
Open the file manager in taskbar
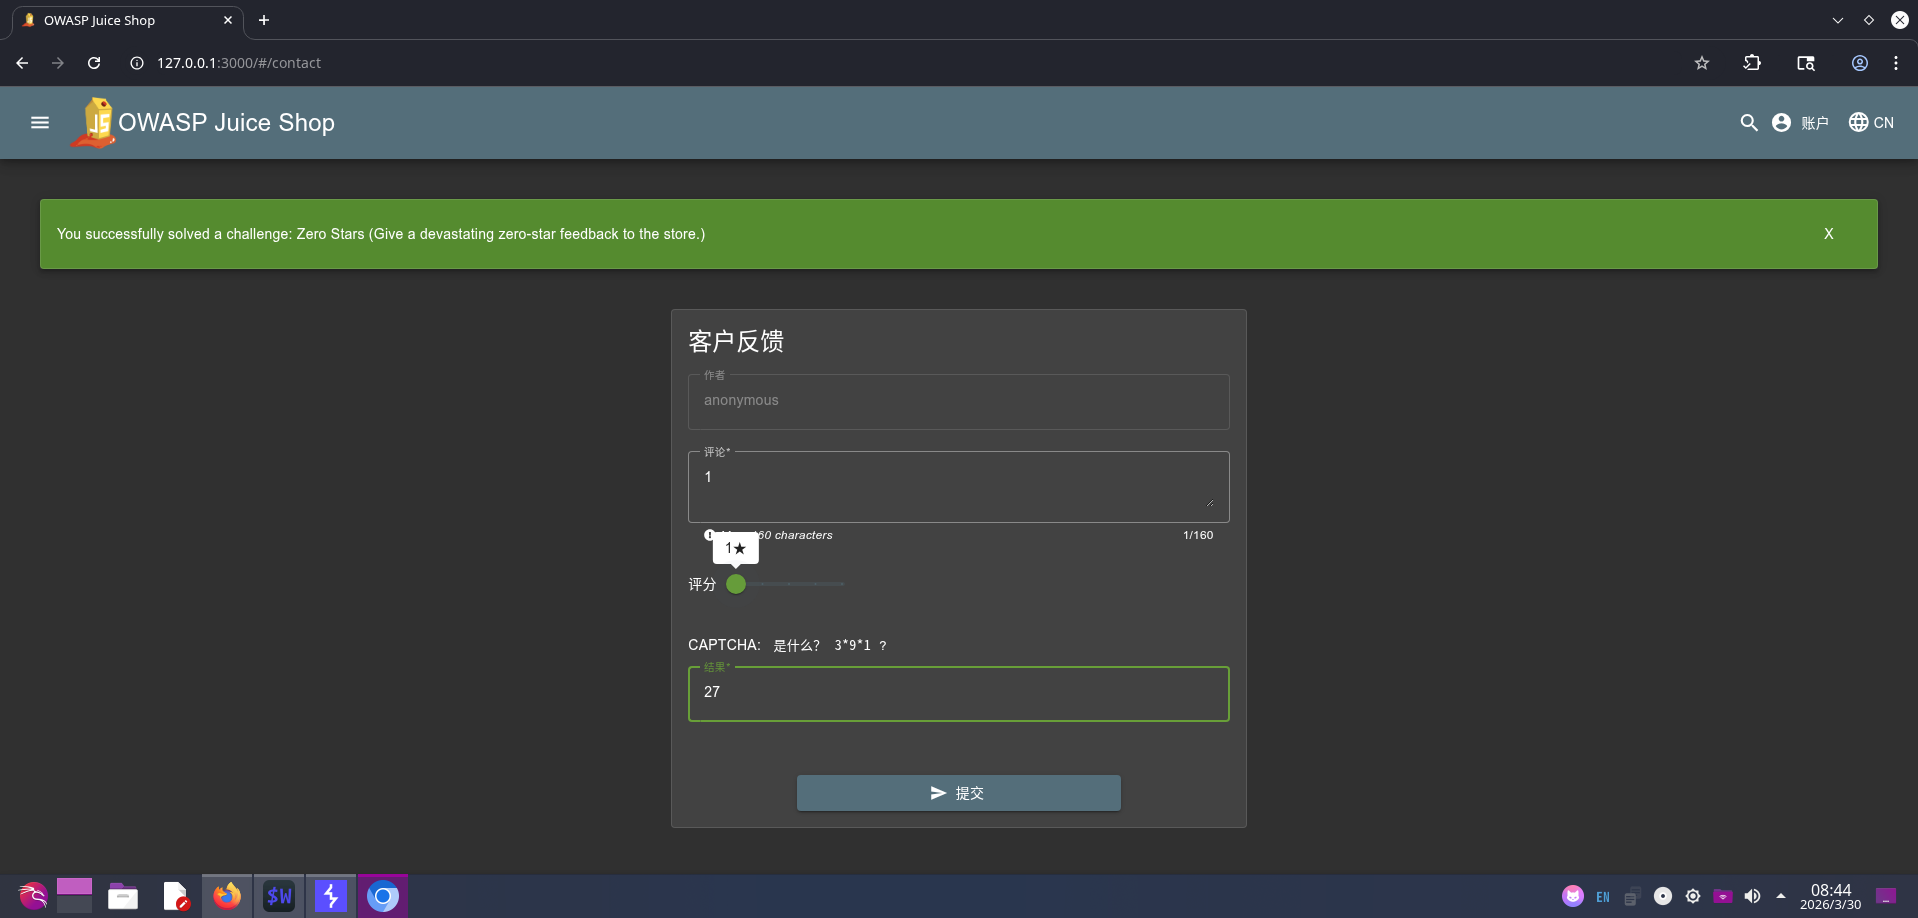point(123,896)
